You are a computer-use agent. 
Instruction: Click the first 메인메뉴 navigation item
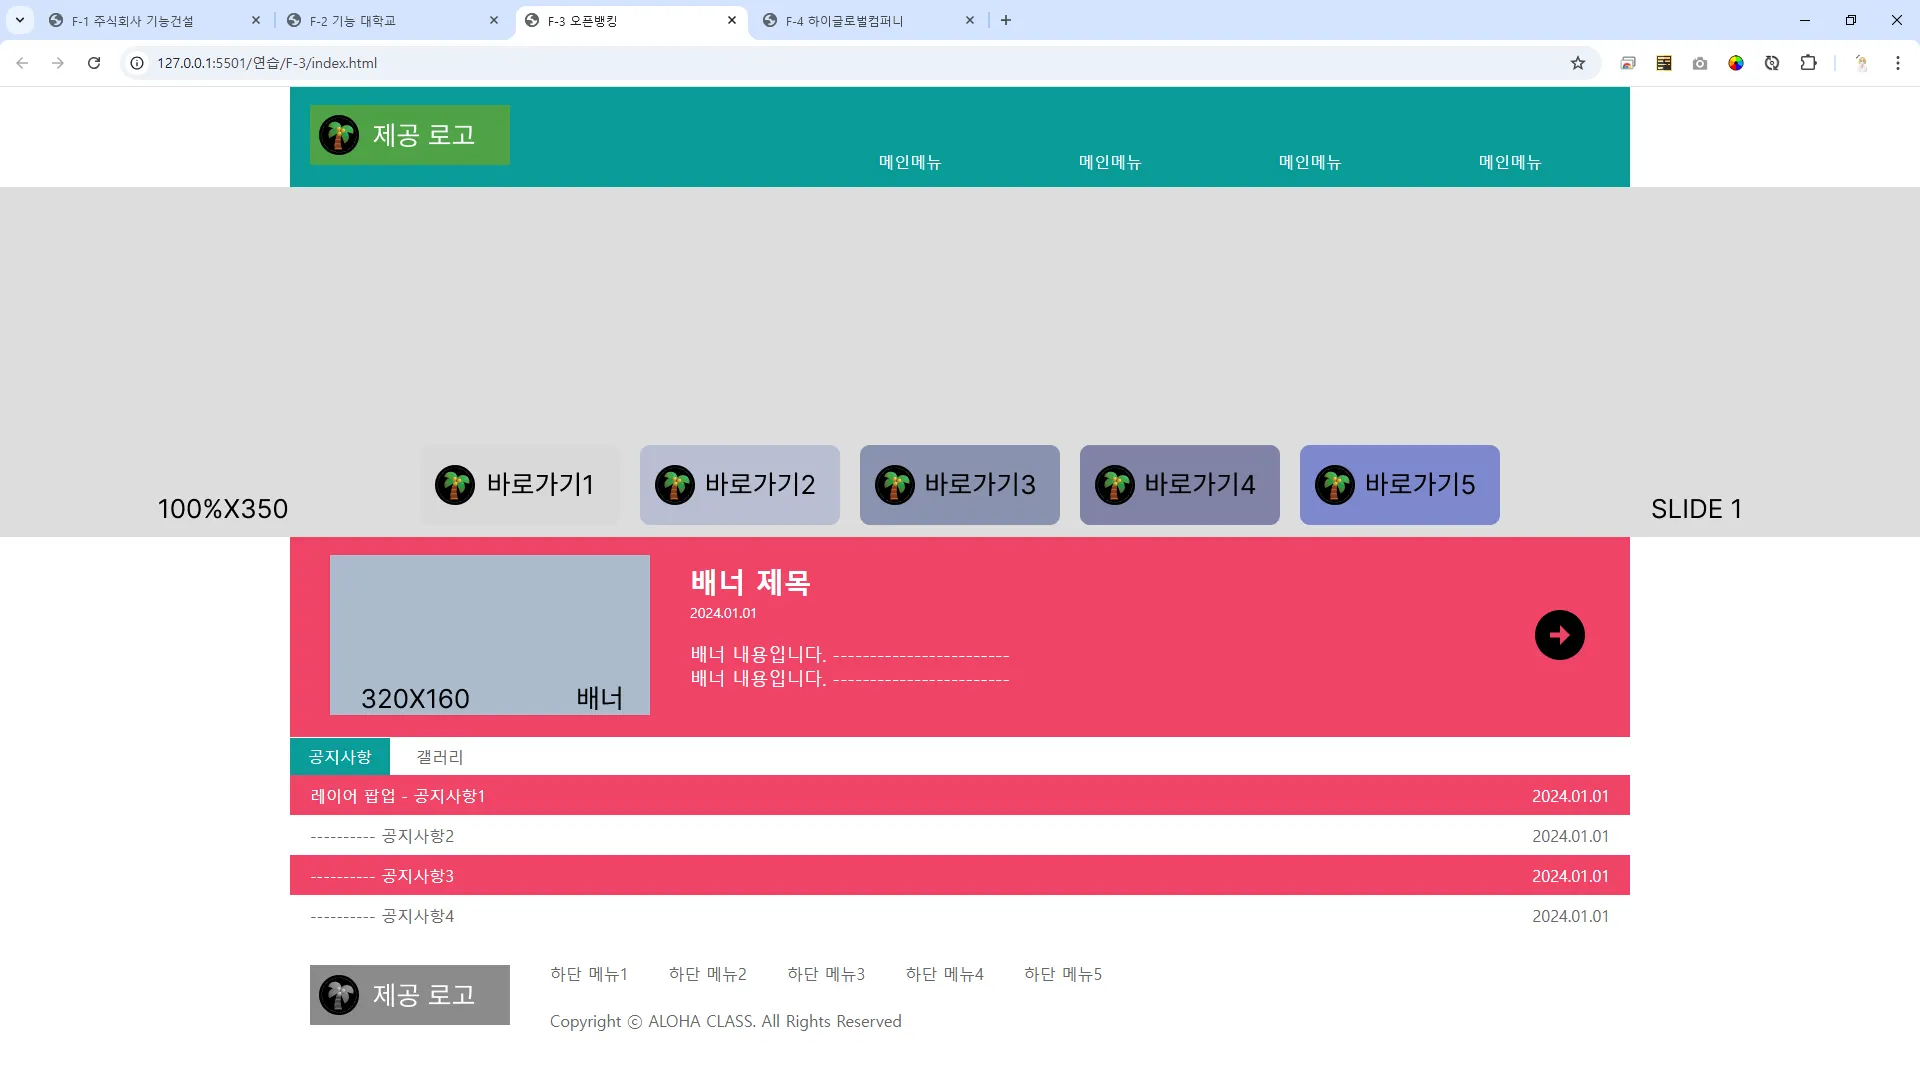909,162
